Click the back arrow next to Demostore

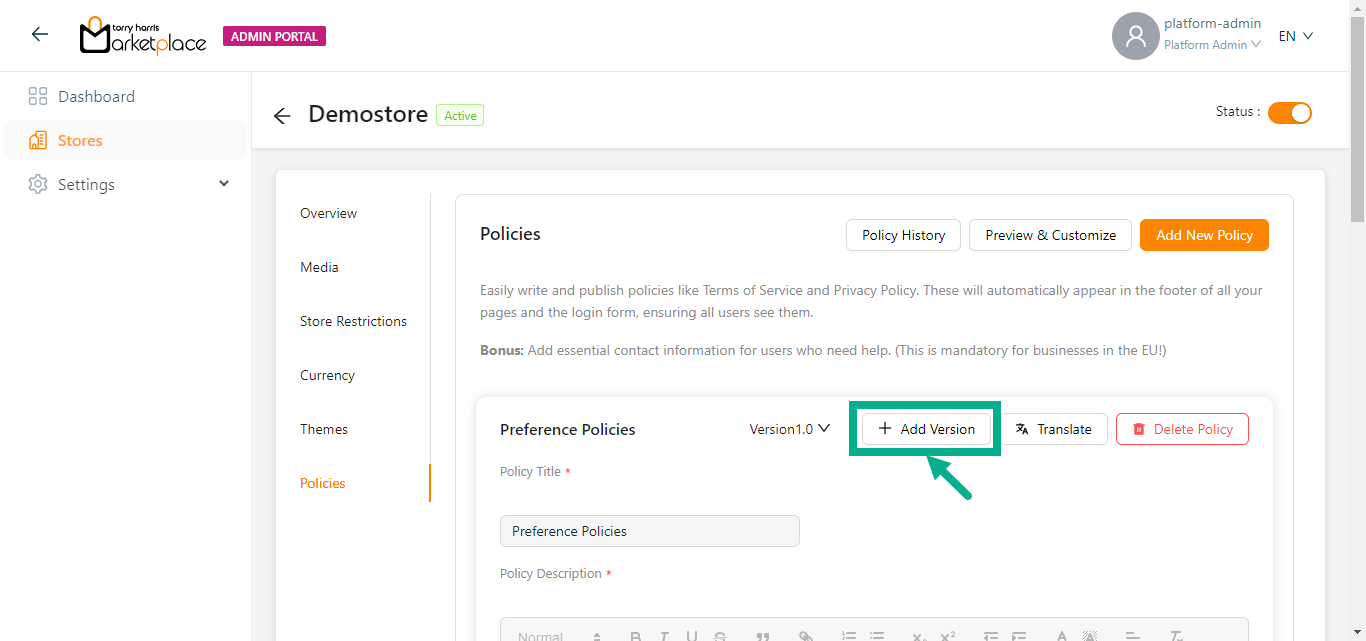click(282, 116)
